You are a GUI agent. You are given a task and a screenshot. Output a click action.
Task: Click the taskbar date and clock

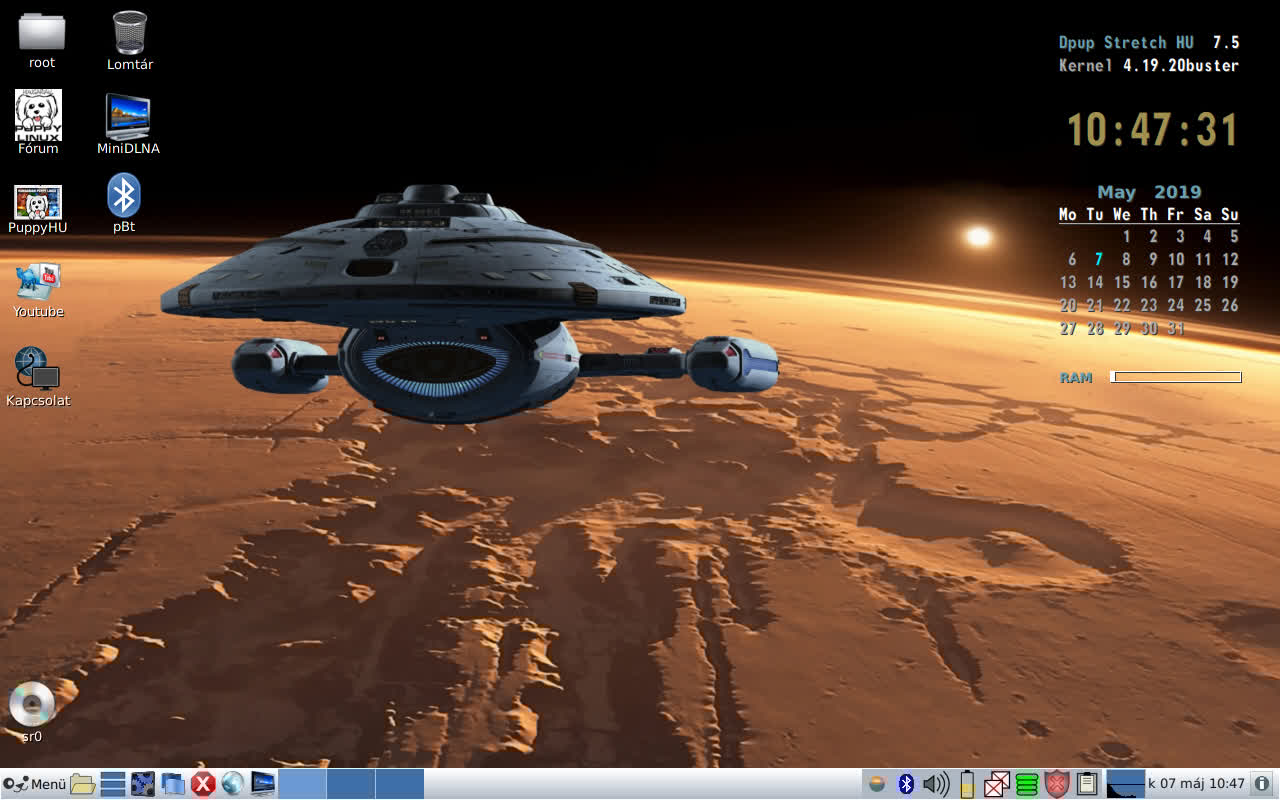[x=1196, y=784]
